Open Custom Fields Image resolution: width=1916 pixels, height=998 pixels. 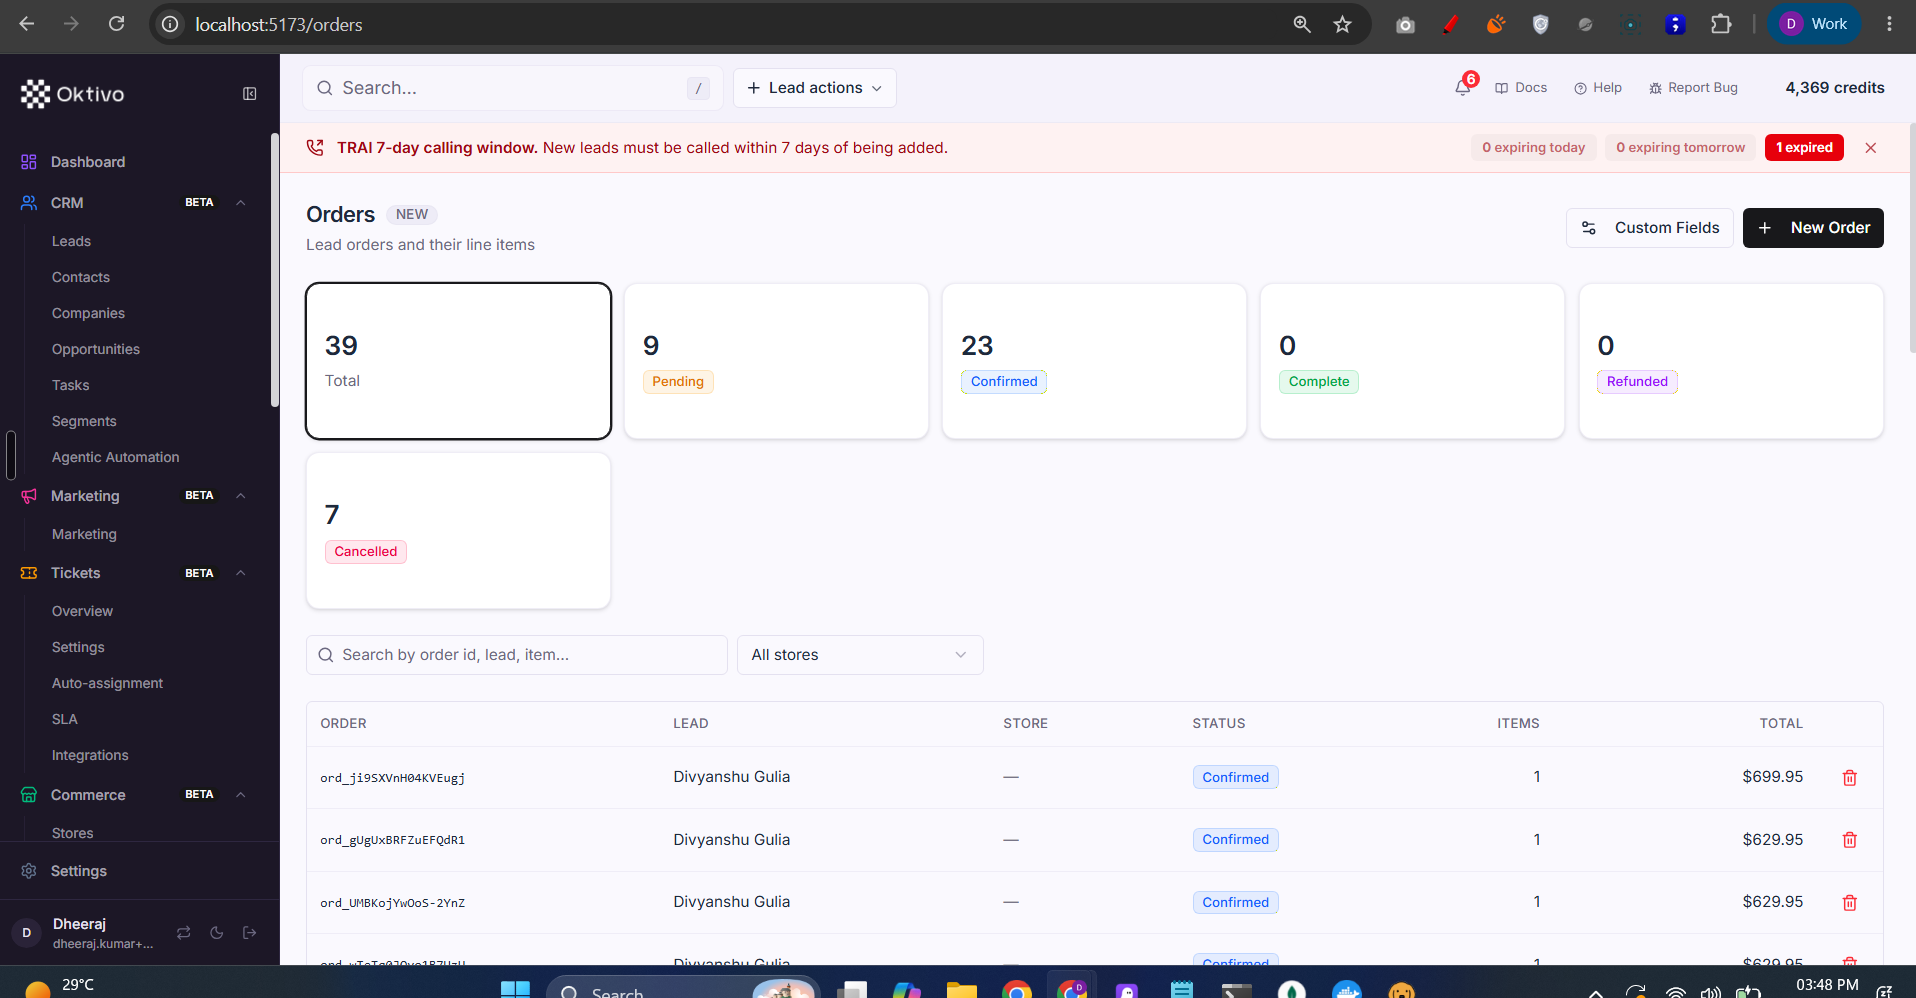click(1649, 228)
